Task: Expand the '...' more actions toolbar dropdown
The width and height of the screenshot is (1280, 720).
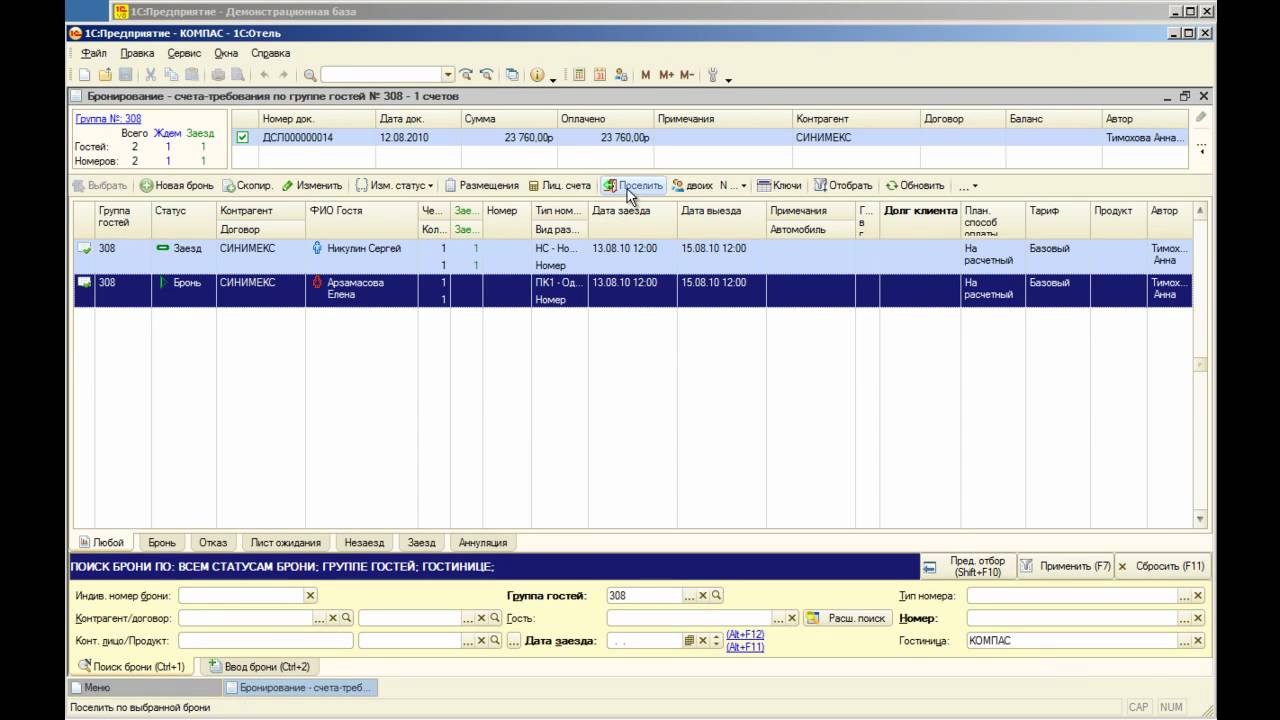Action: [x=967, y=186]
